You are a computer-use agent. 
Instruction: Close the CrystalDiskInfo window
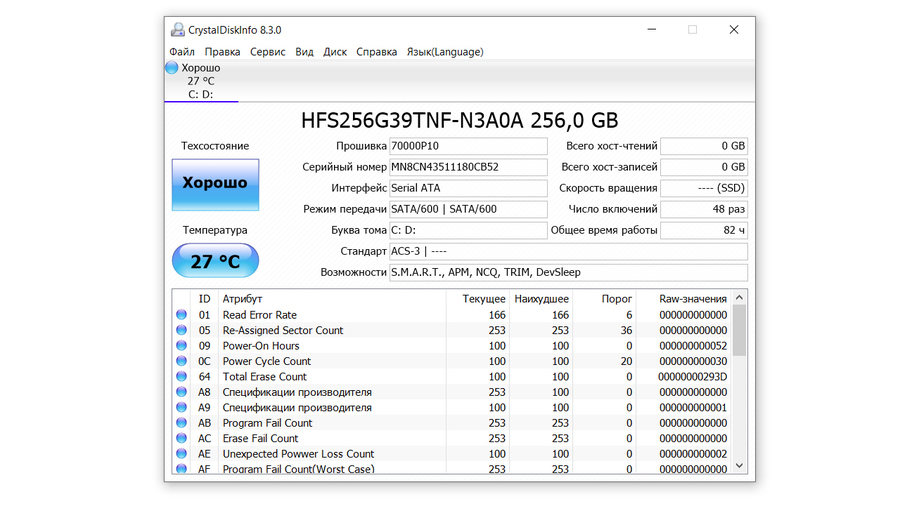[x=734, y=29]
